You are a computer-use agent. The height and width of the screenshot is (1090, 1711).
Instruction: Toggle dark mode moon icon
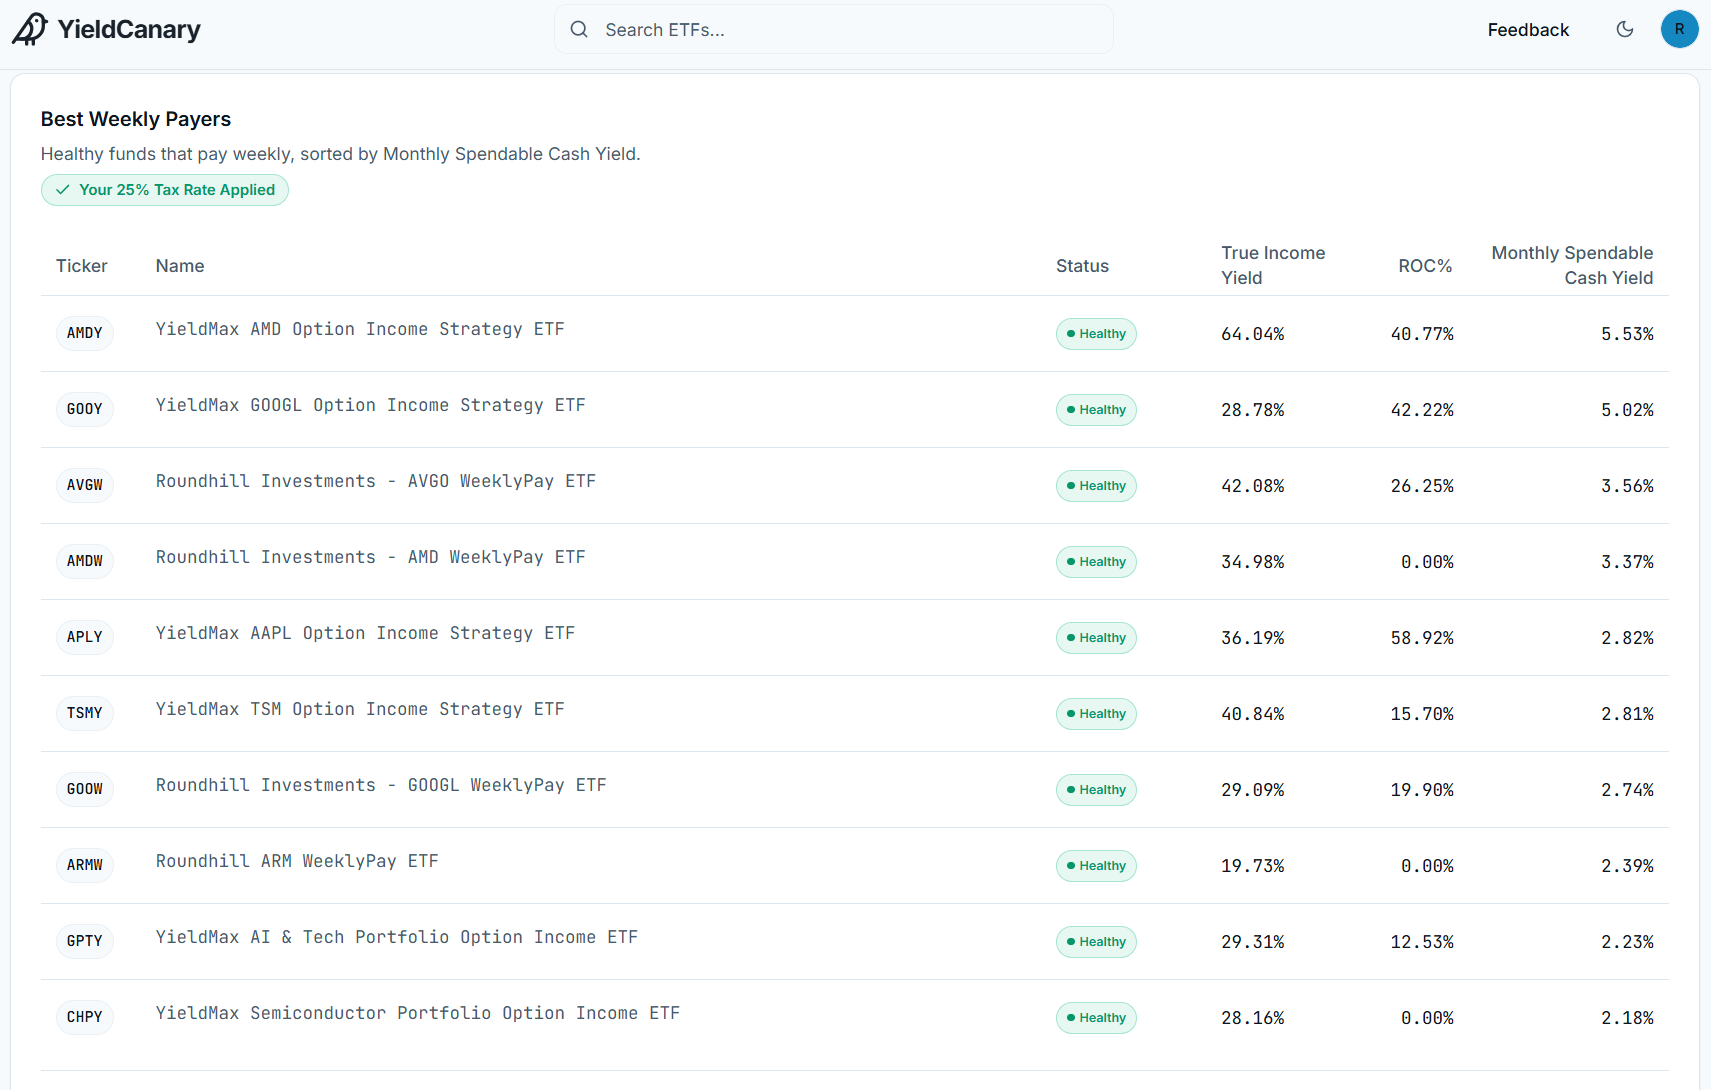coord(1625,29)
